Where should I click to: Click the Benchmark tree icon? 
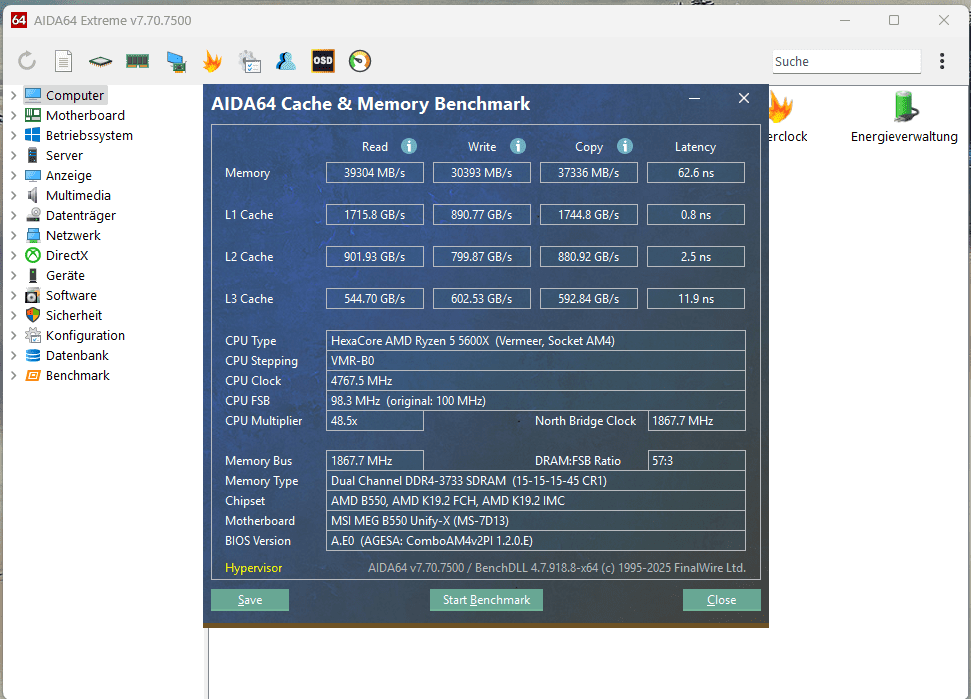pyautogui.click(x=33, y=375)
